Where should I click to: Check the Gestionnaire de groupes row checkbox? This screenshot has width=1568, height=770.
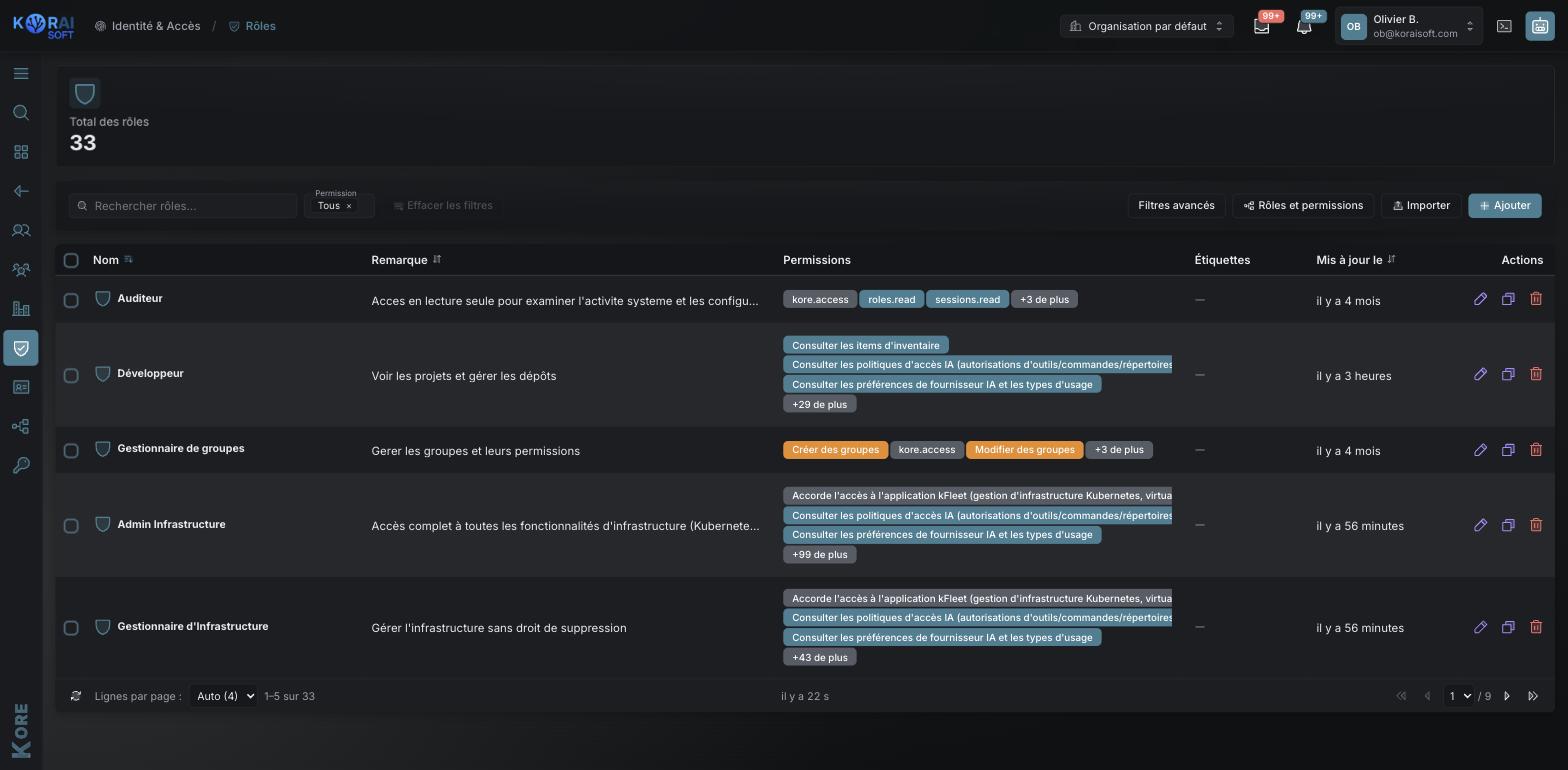tap(71, 451)
